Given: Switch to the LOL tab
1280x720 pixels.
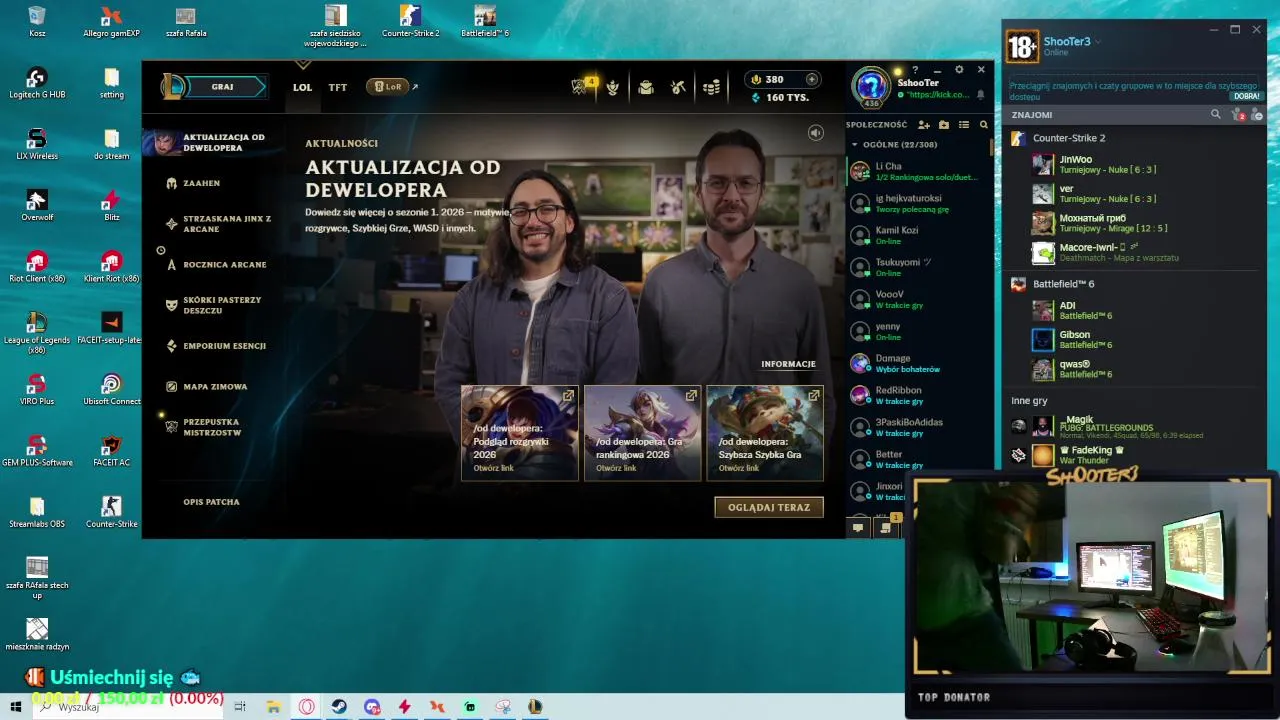Looking at the screenshot, I should 302,87.
